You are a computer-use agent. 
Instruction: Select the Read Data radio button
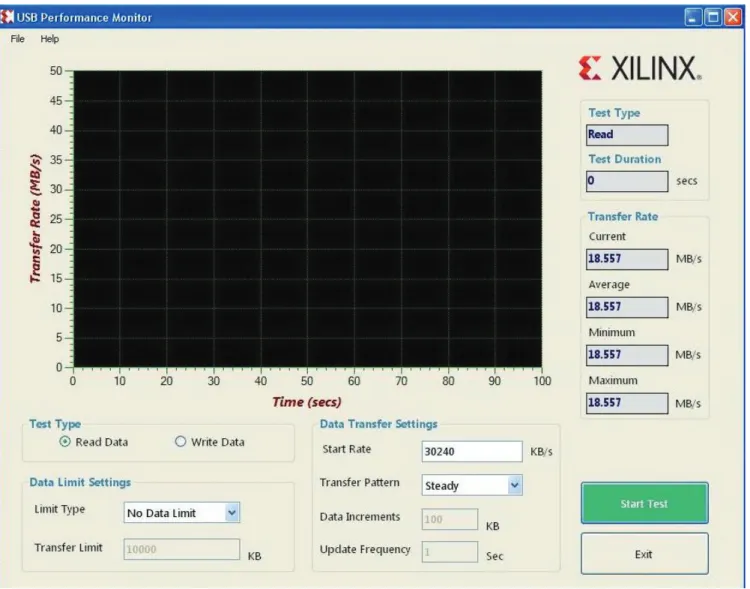tap(65, 442)
